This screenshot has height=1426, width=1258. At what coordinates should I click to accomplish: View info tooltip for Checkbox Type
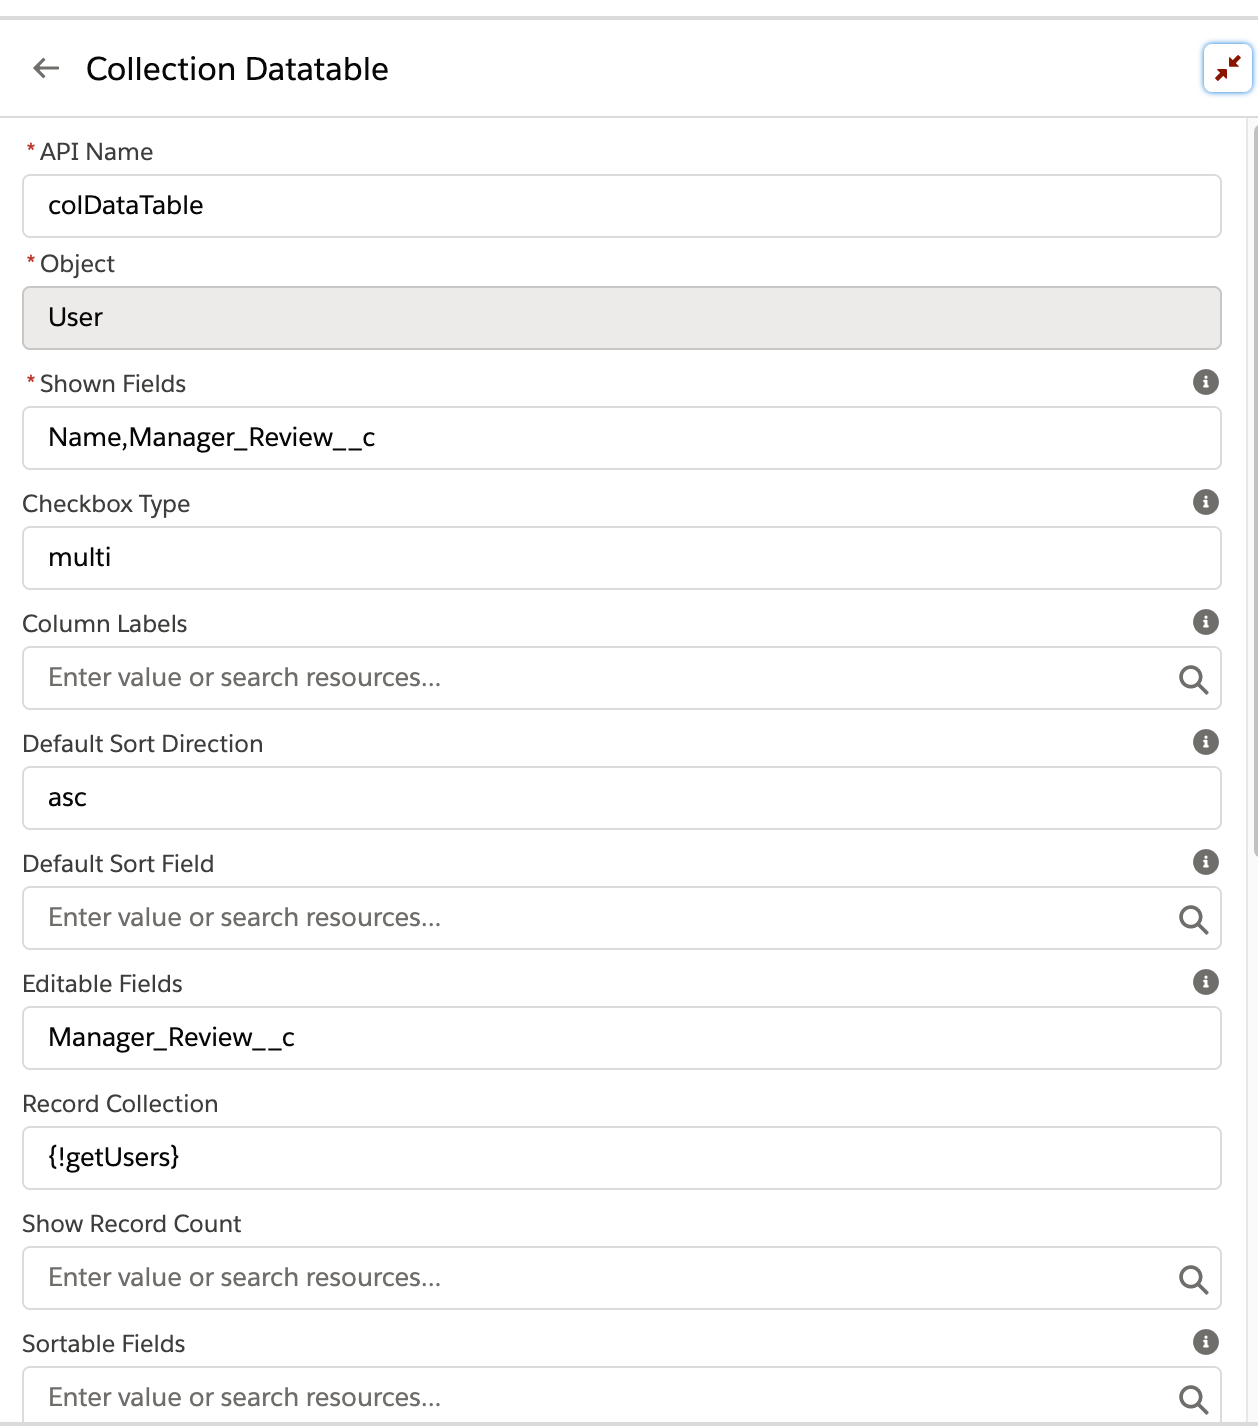pos(1206,503)
